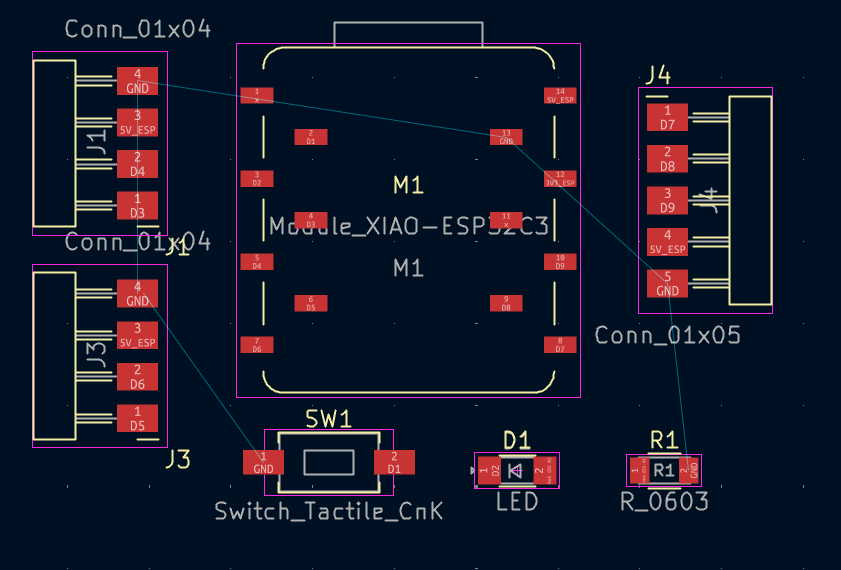
Task: Click pad 2 D6 on connector J3
Action: 137,377
